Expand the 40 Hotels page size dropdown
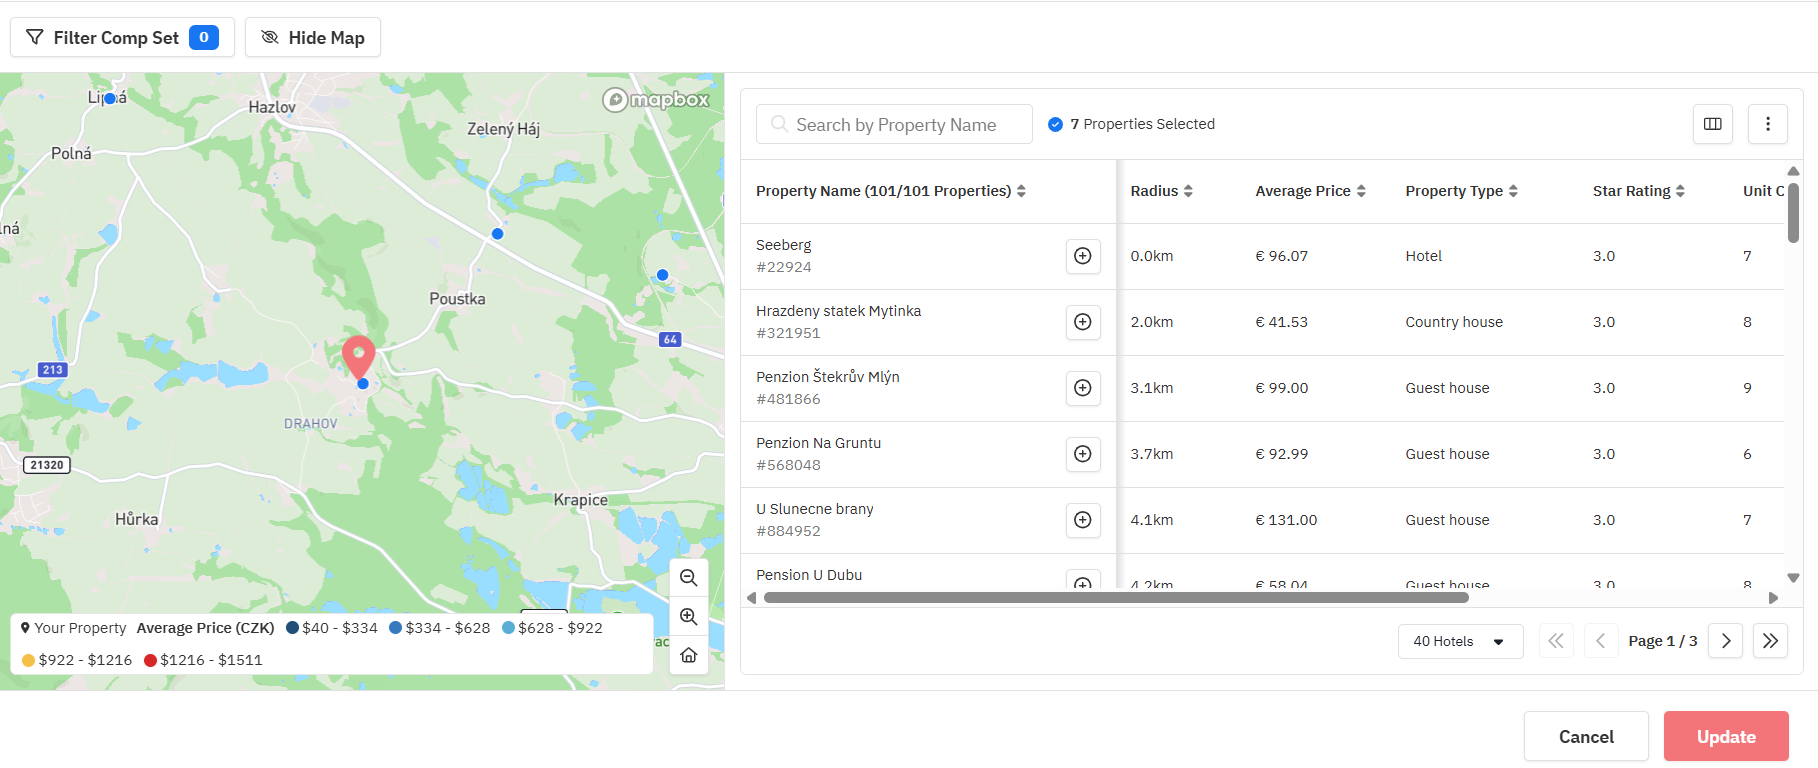The image size is (1818, 768). coord(1459,641)
